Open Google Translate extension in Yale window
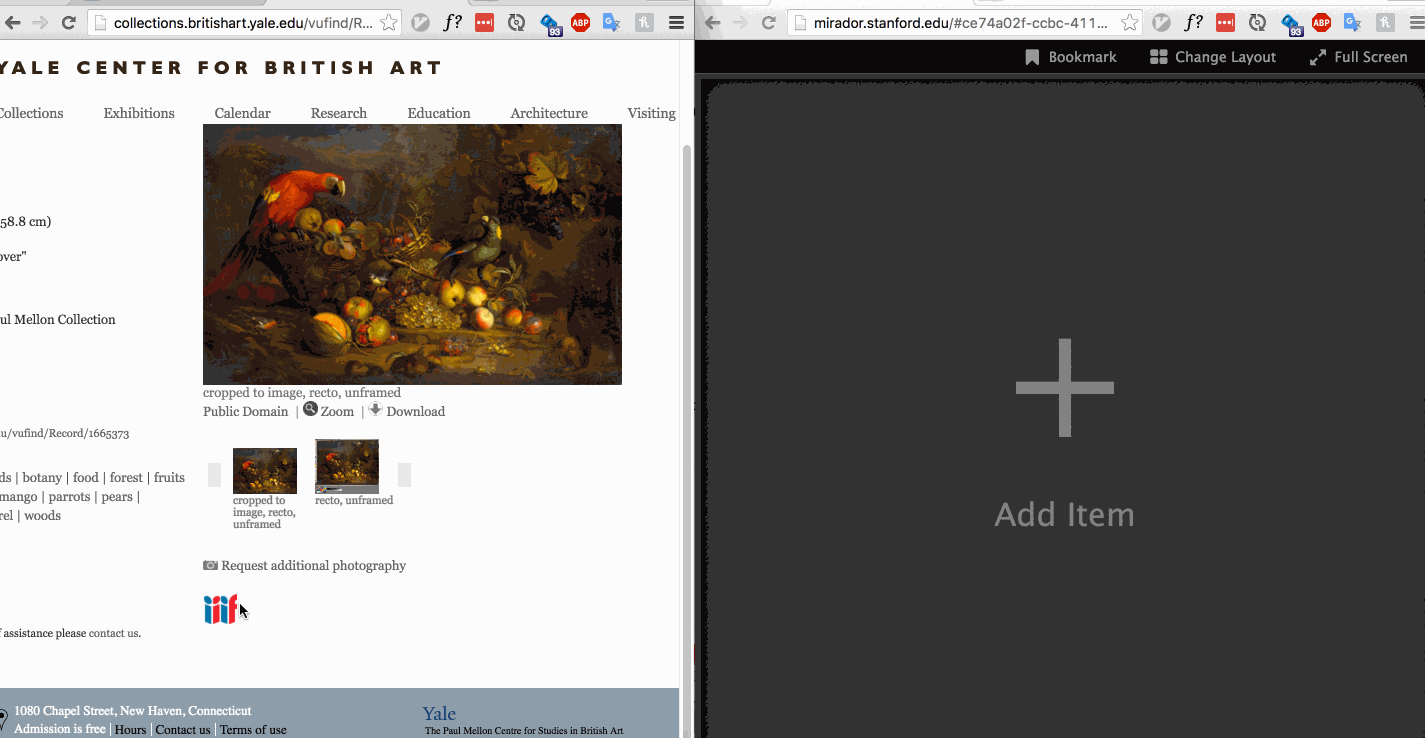Viewport: 1425px width, 738px height. coord(612,22)
